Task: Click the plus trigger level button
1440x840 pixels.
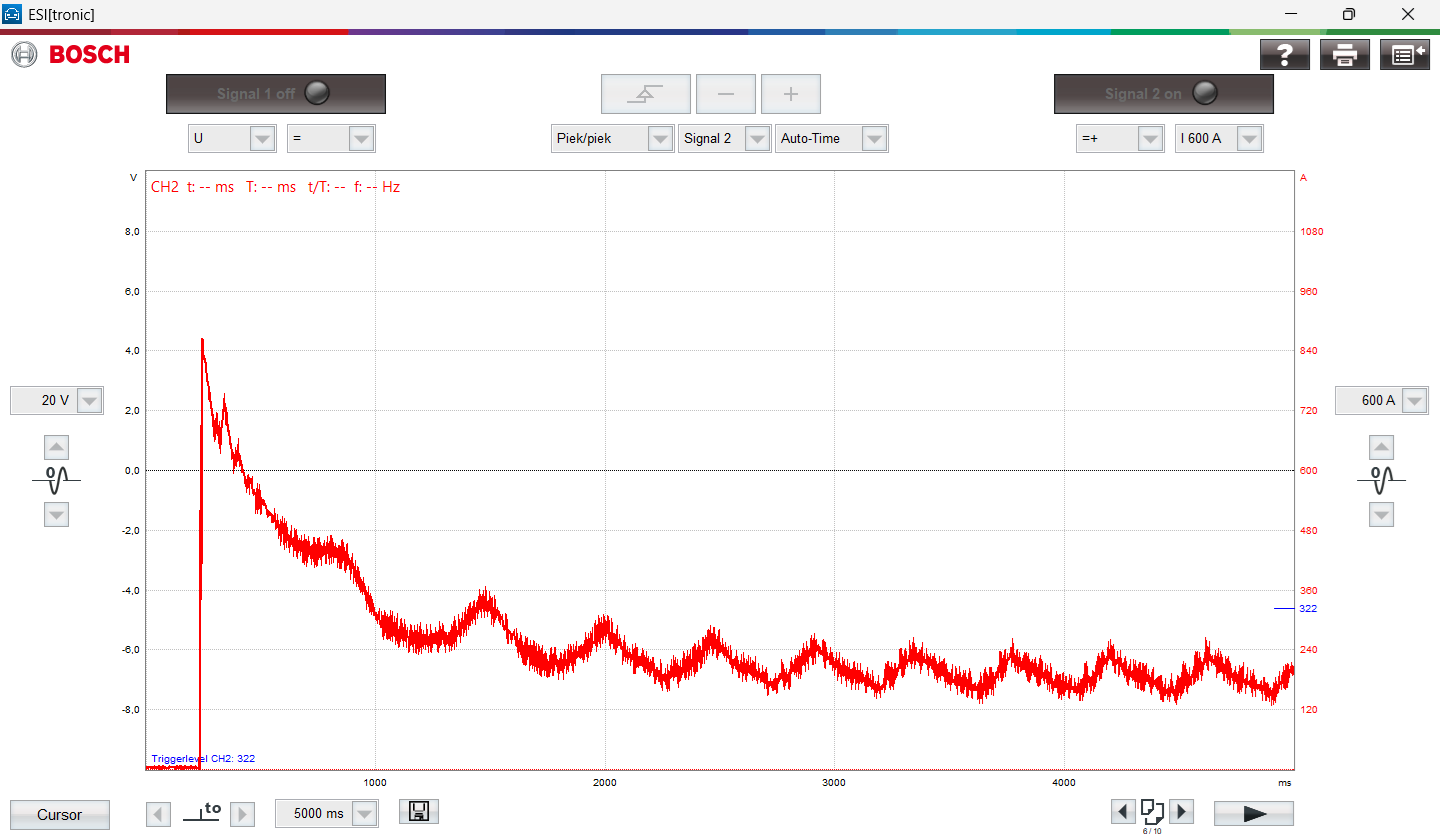Action: click(x=791, y=94)
